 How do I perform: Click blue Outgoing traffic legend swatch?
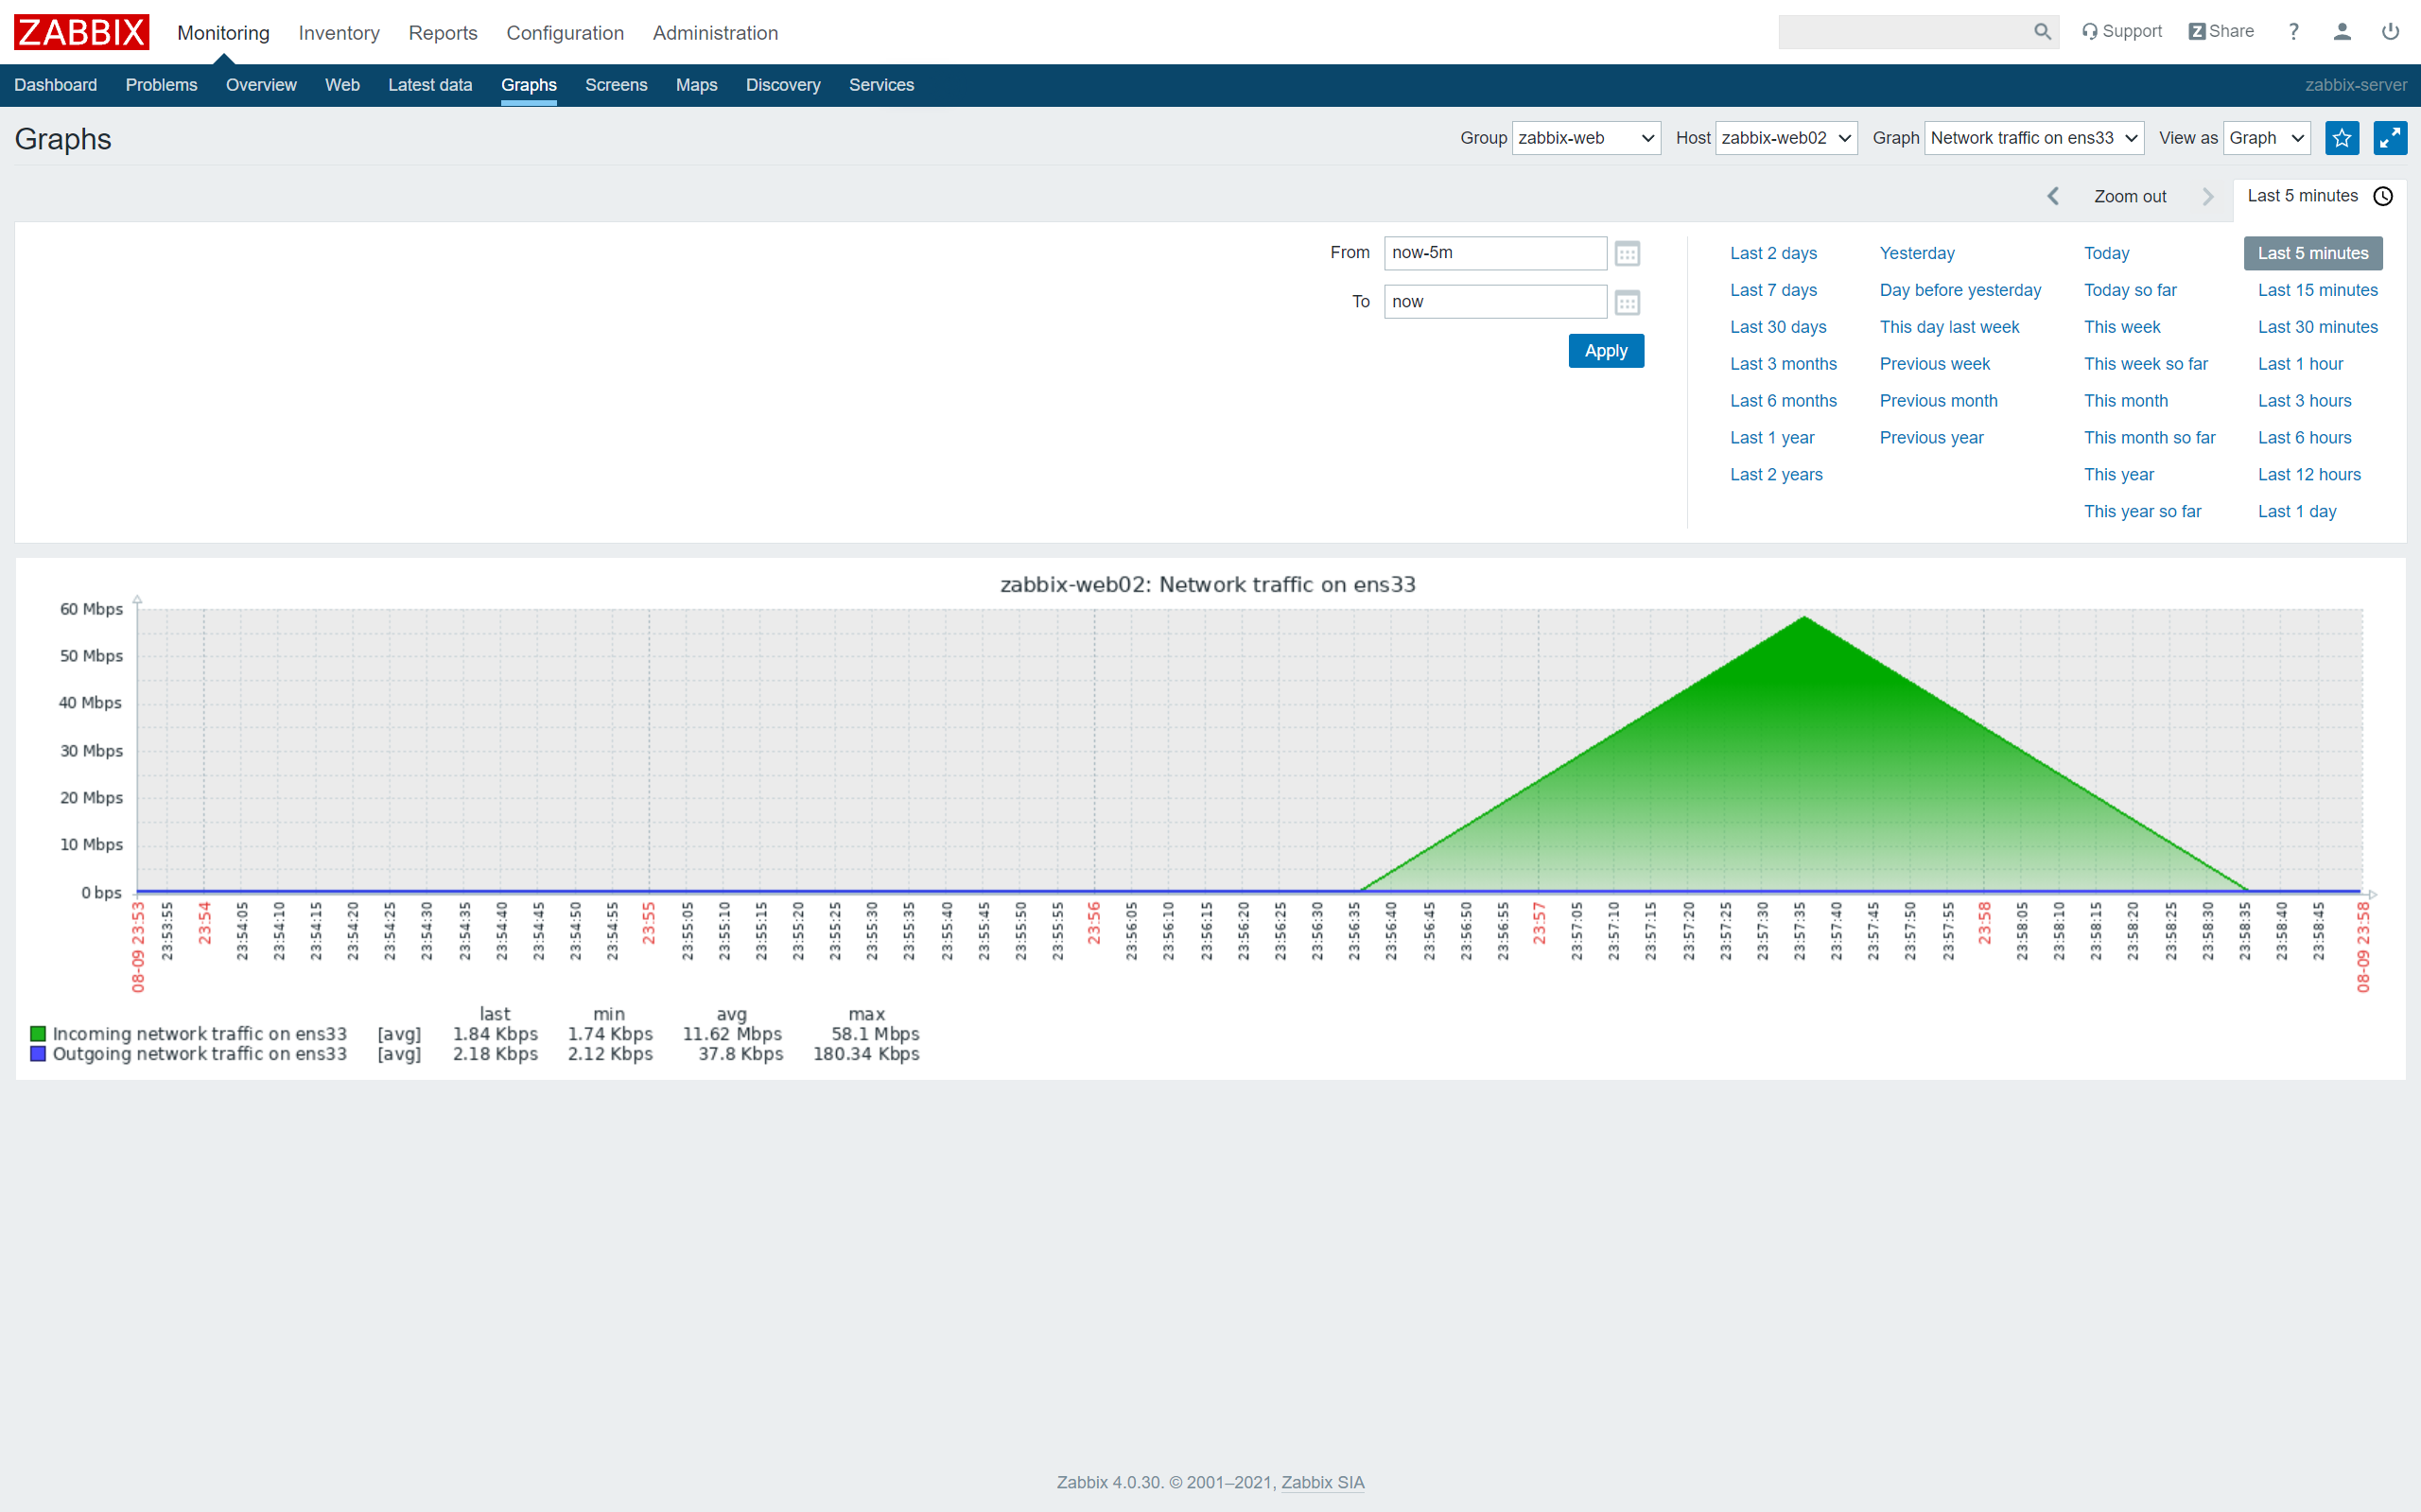(x=38, y=1053)
